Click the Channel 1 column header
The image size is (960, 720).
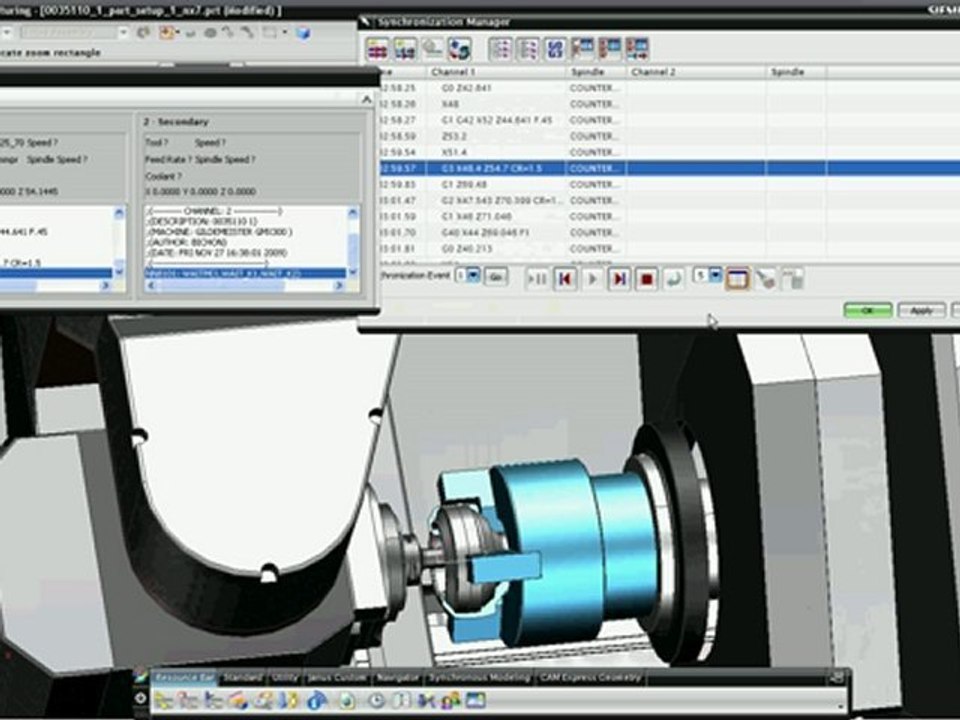[x=496, y=72]
